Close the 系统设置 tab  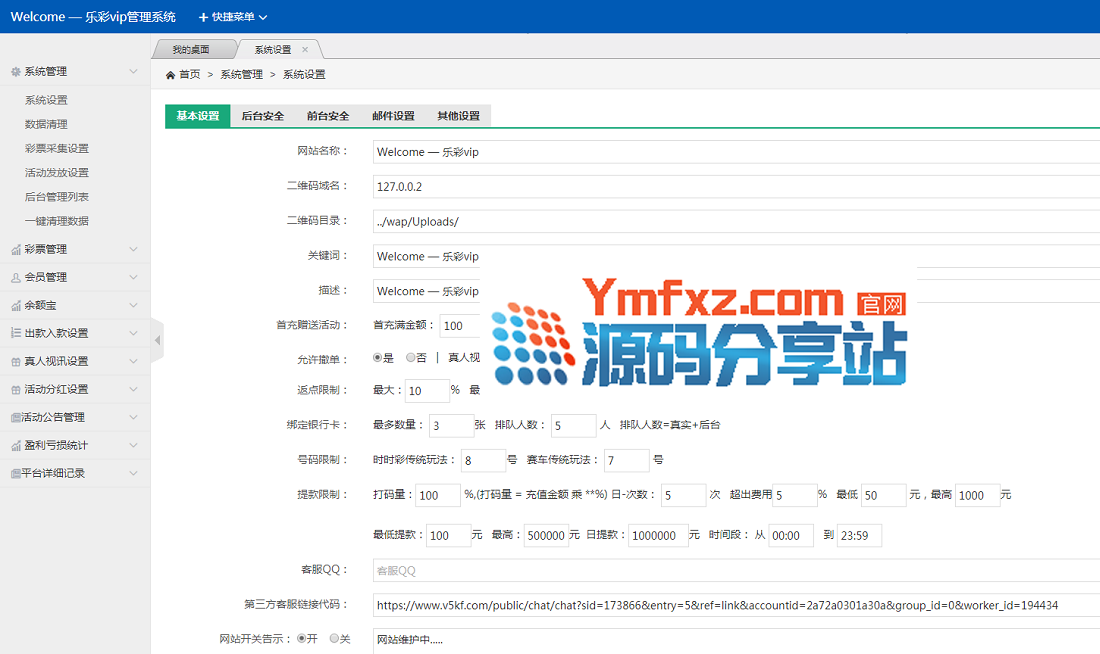(x=305, y=49)
